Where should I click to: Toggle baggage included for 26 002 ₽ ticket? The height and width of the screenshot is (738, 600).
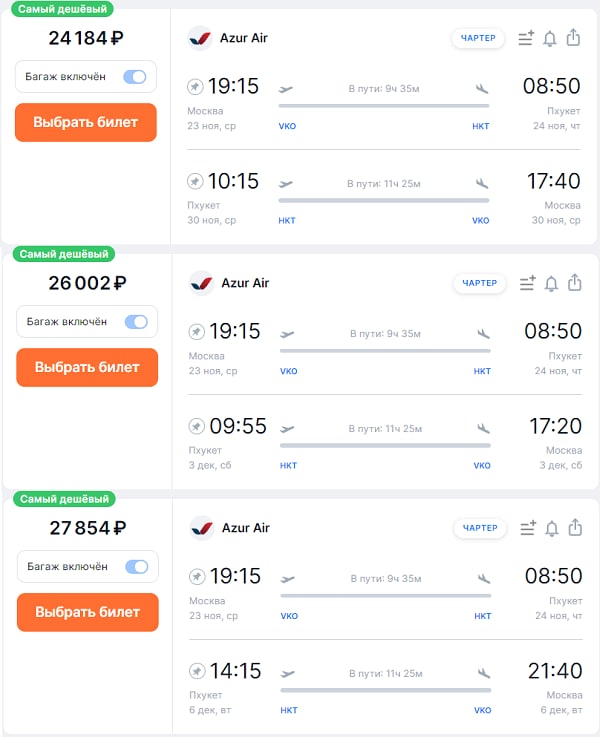[x=135, y=322]
